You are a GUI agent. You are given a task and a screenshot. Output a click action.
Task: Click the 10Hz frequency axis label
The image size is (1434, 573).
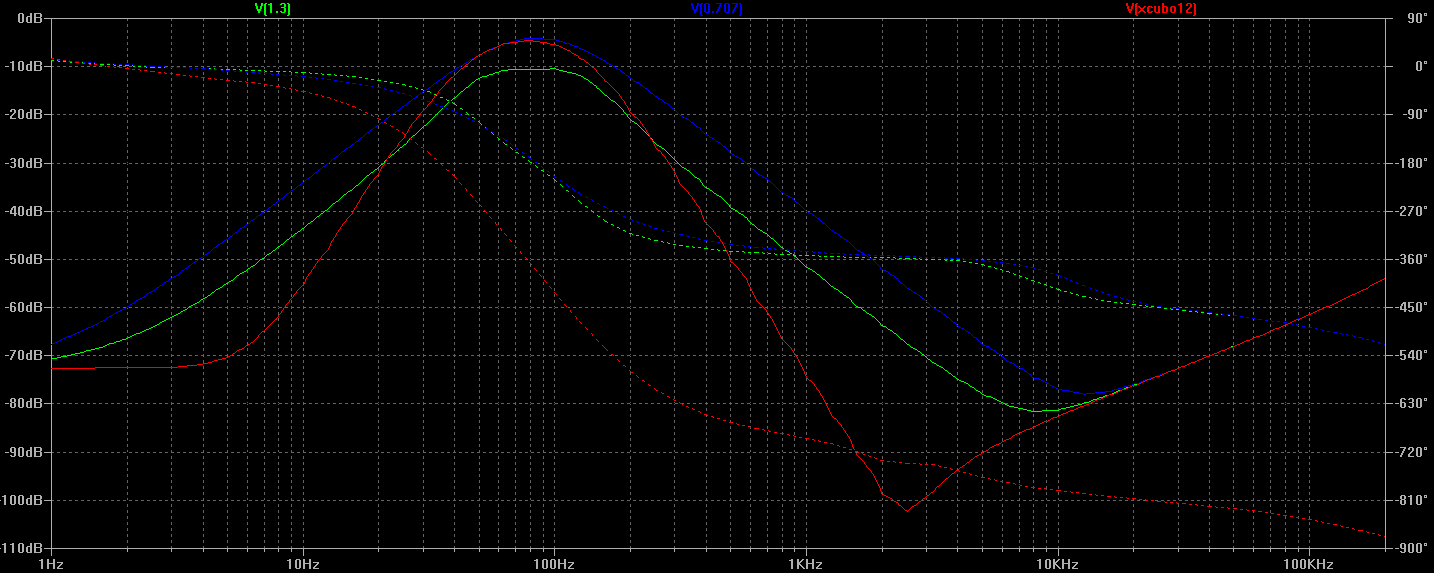click(x=301, y=565)
